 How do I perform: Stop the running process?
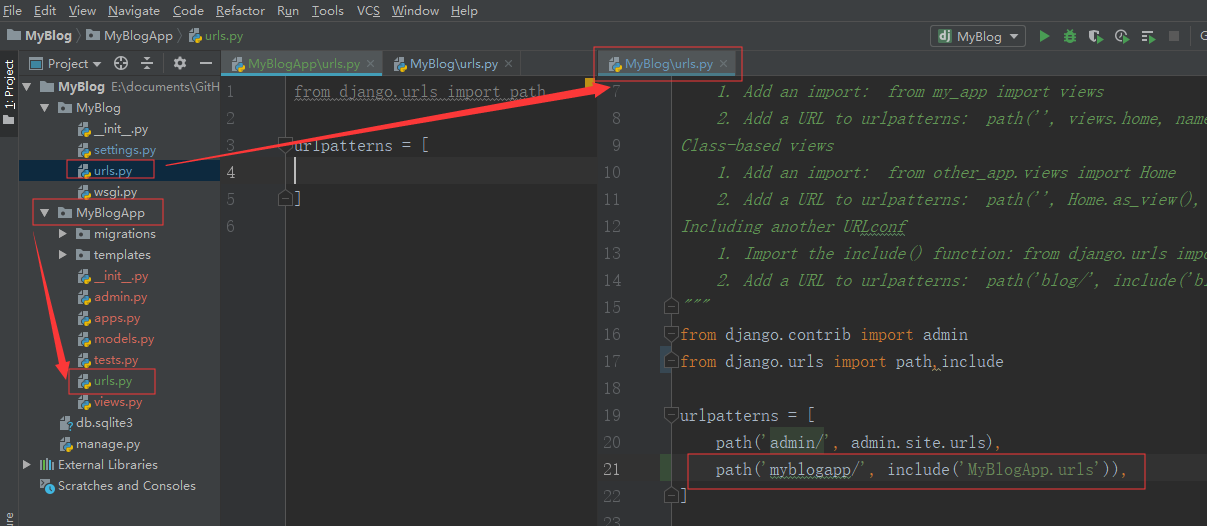pos(1174,36)
